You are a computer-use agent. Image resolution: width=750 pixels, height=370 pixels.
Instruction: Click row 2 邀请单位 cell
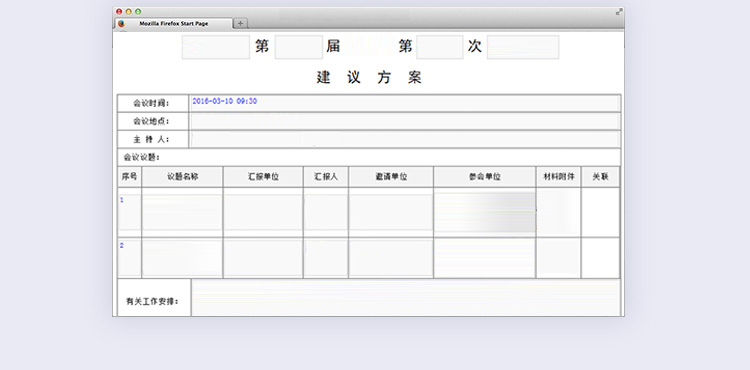[x=391, y=258]
